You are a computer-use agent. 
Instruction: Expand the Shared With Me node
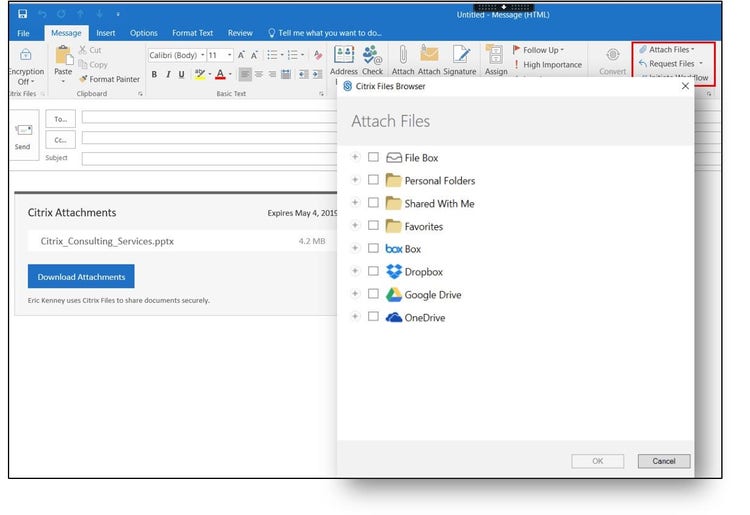pos(355,203)
